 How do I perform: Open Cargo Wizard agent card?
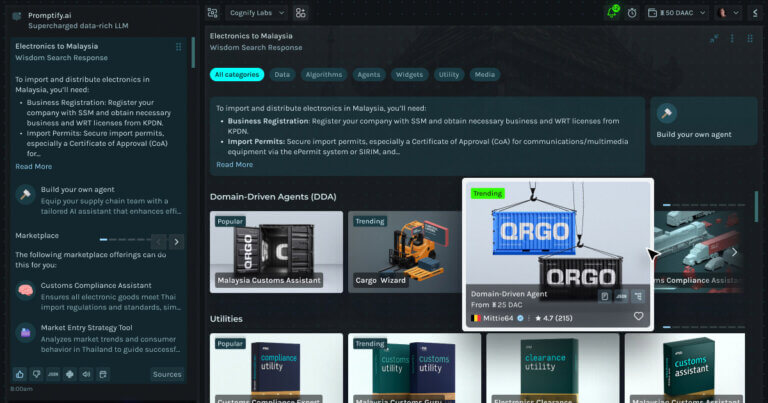(x=405, y=252)
